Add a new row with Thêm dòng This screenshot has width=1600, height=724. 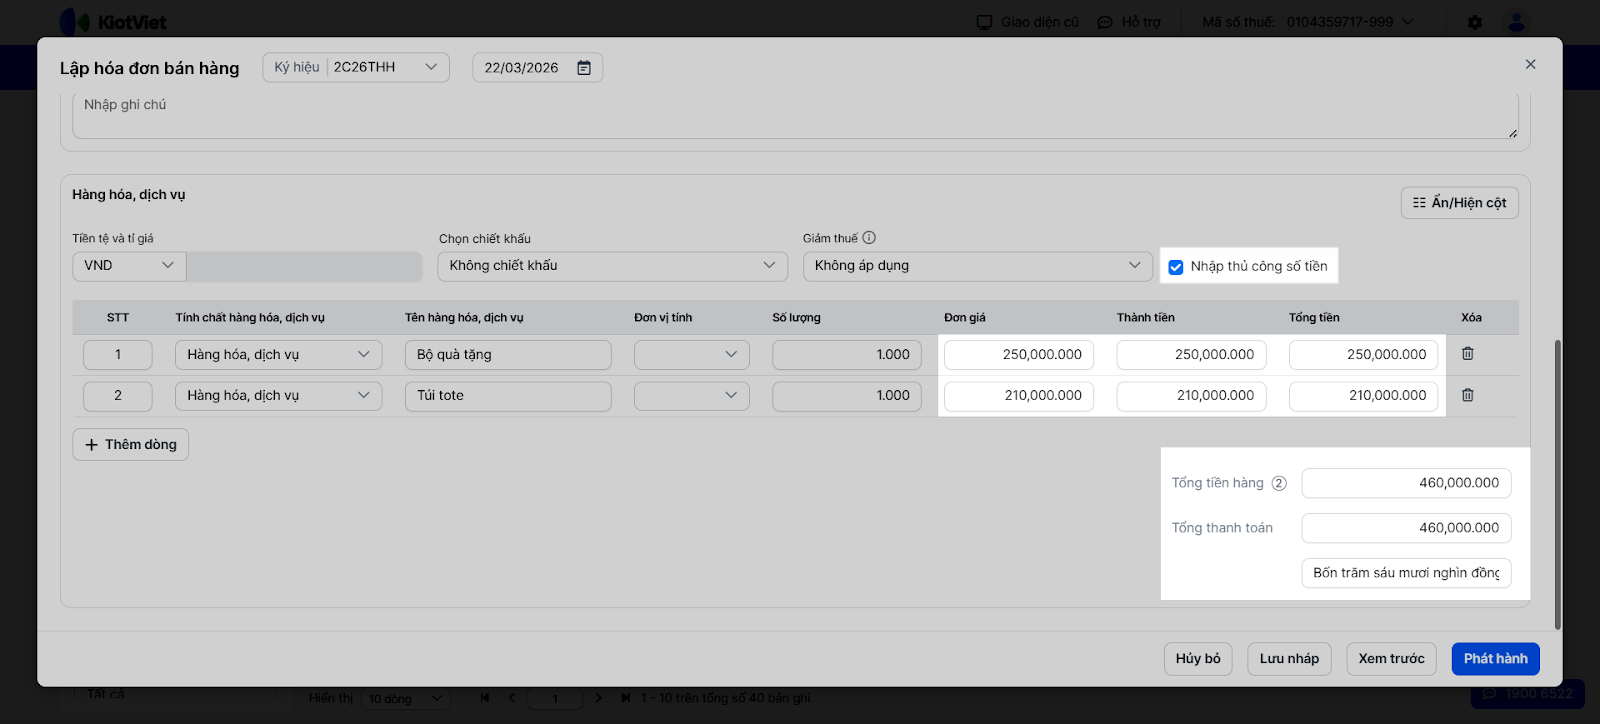click(131, 445)
